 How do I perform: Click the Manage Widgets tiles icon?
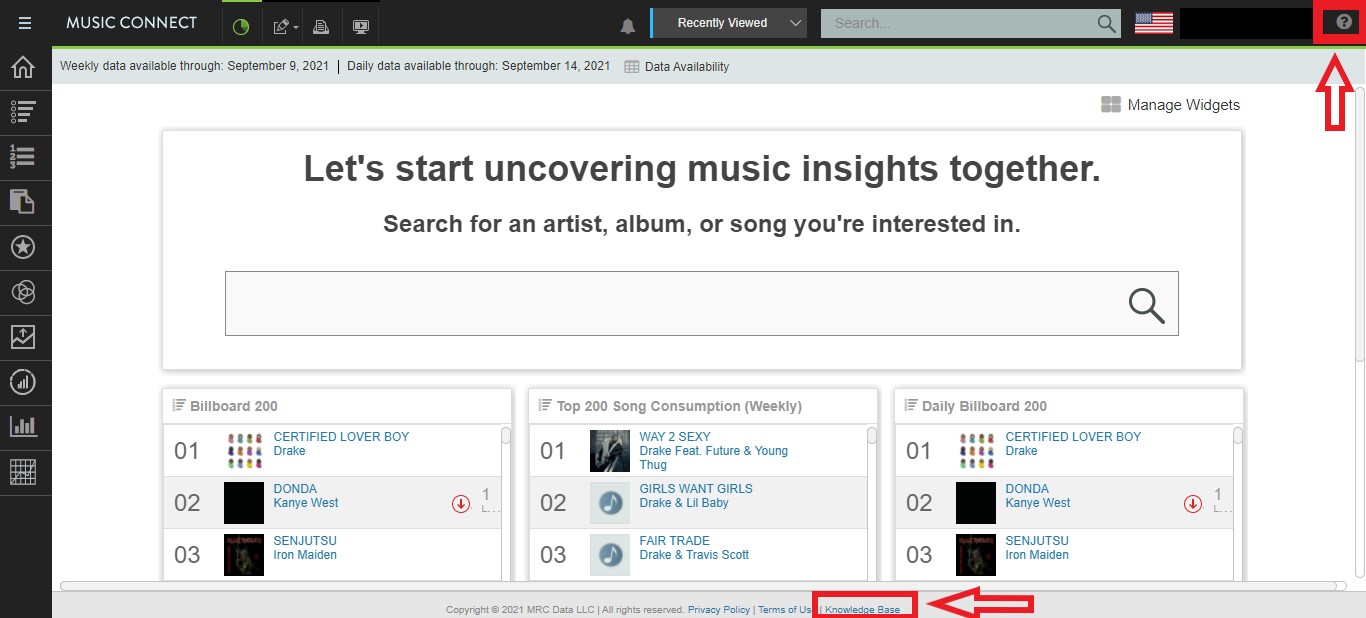[1111, 105]
